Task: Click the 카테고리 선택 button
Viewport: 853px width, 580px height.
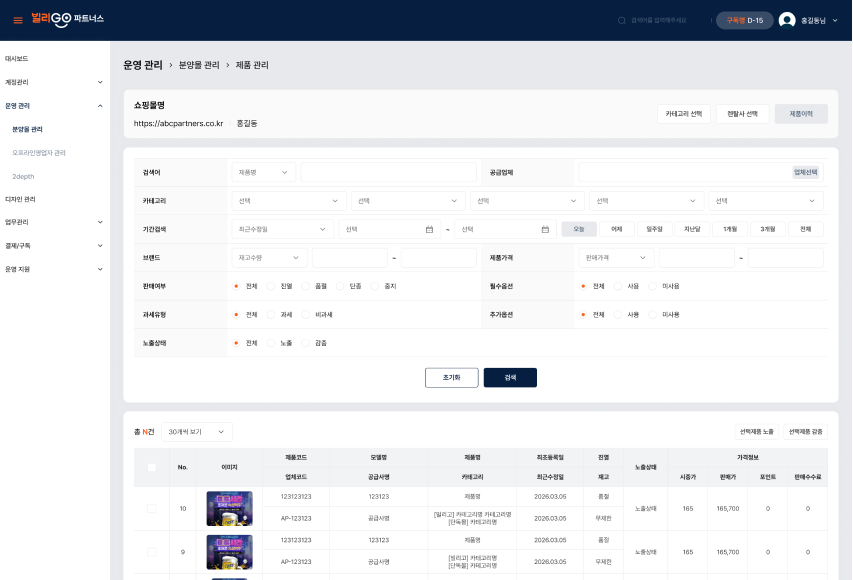Action: click(684, 114)
